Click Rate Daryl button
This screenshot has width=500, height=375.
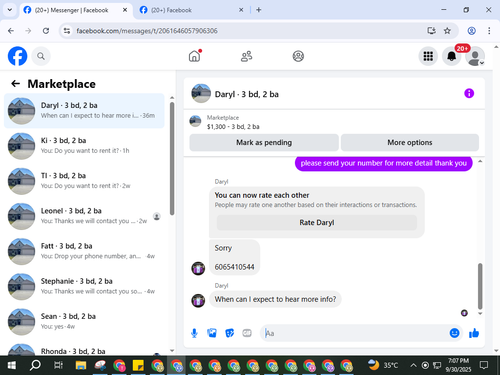tap(317, 222)
